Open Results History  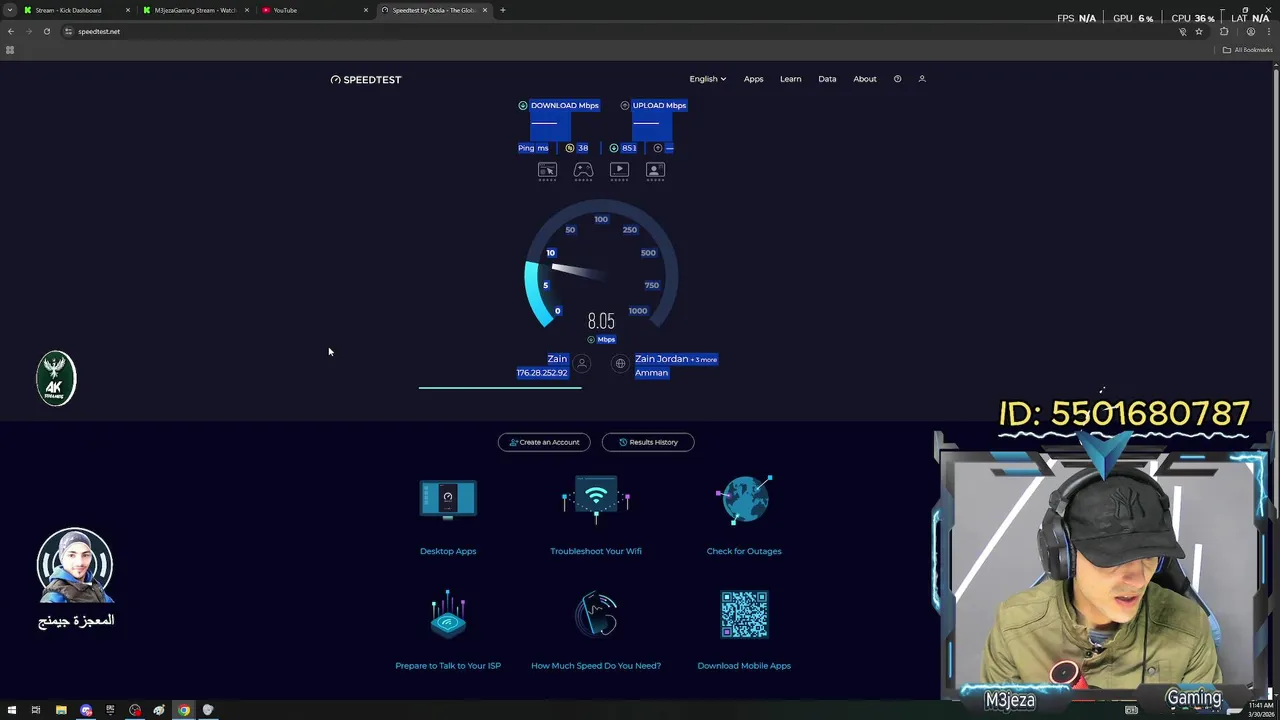pyautogui.click(x=648, y=442)
